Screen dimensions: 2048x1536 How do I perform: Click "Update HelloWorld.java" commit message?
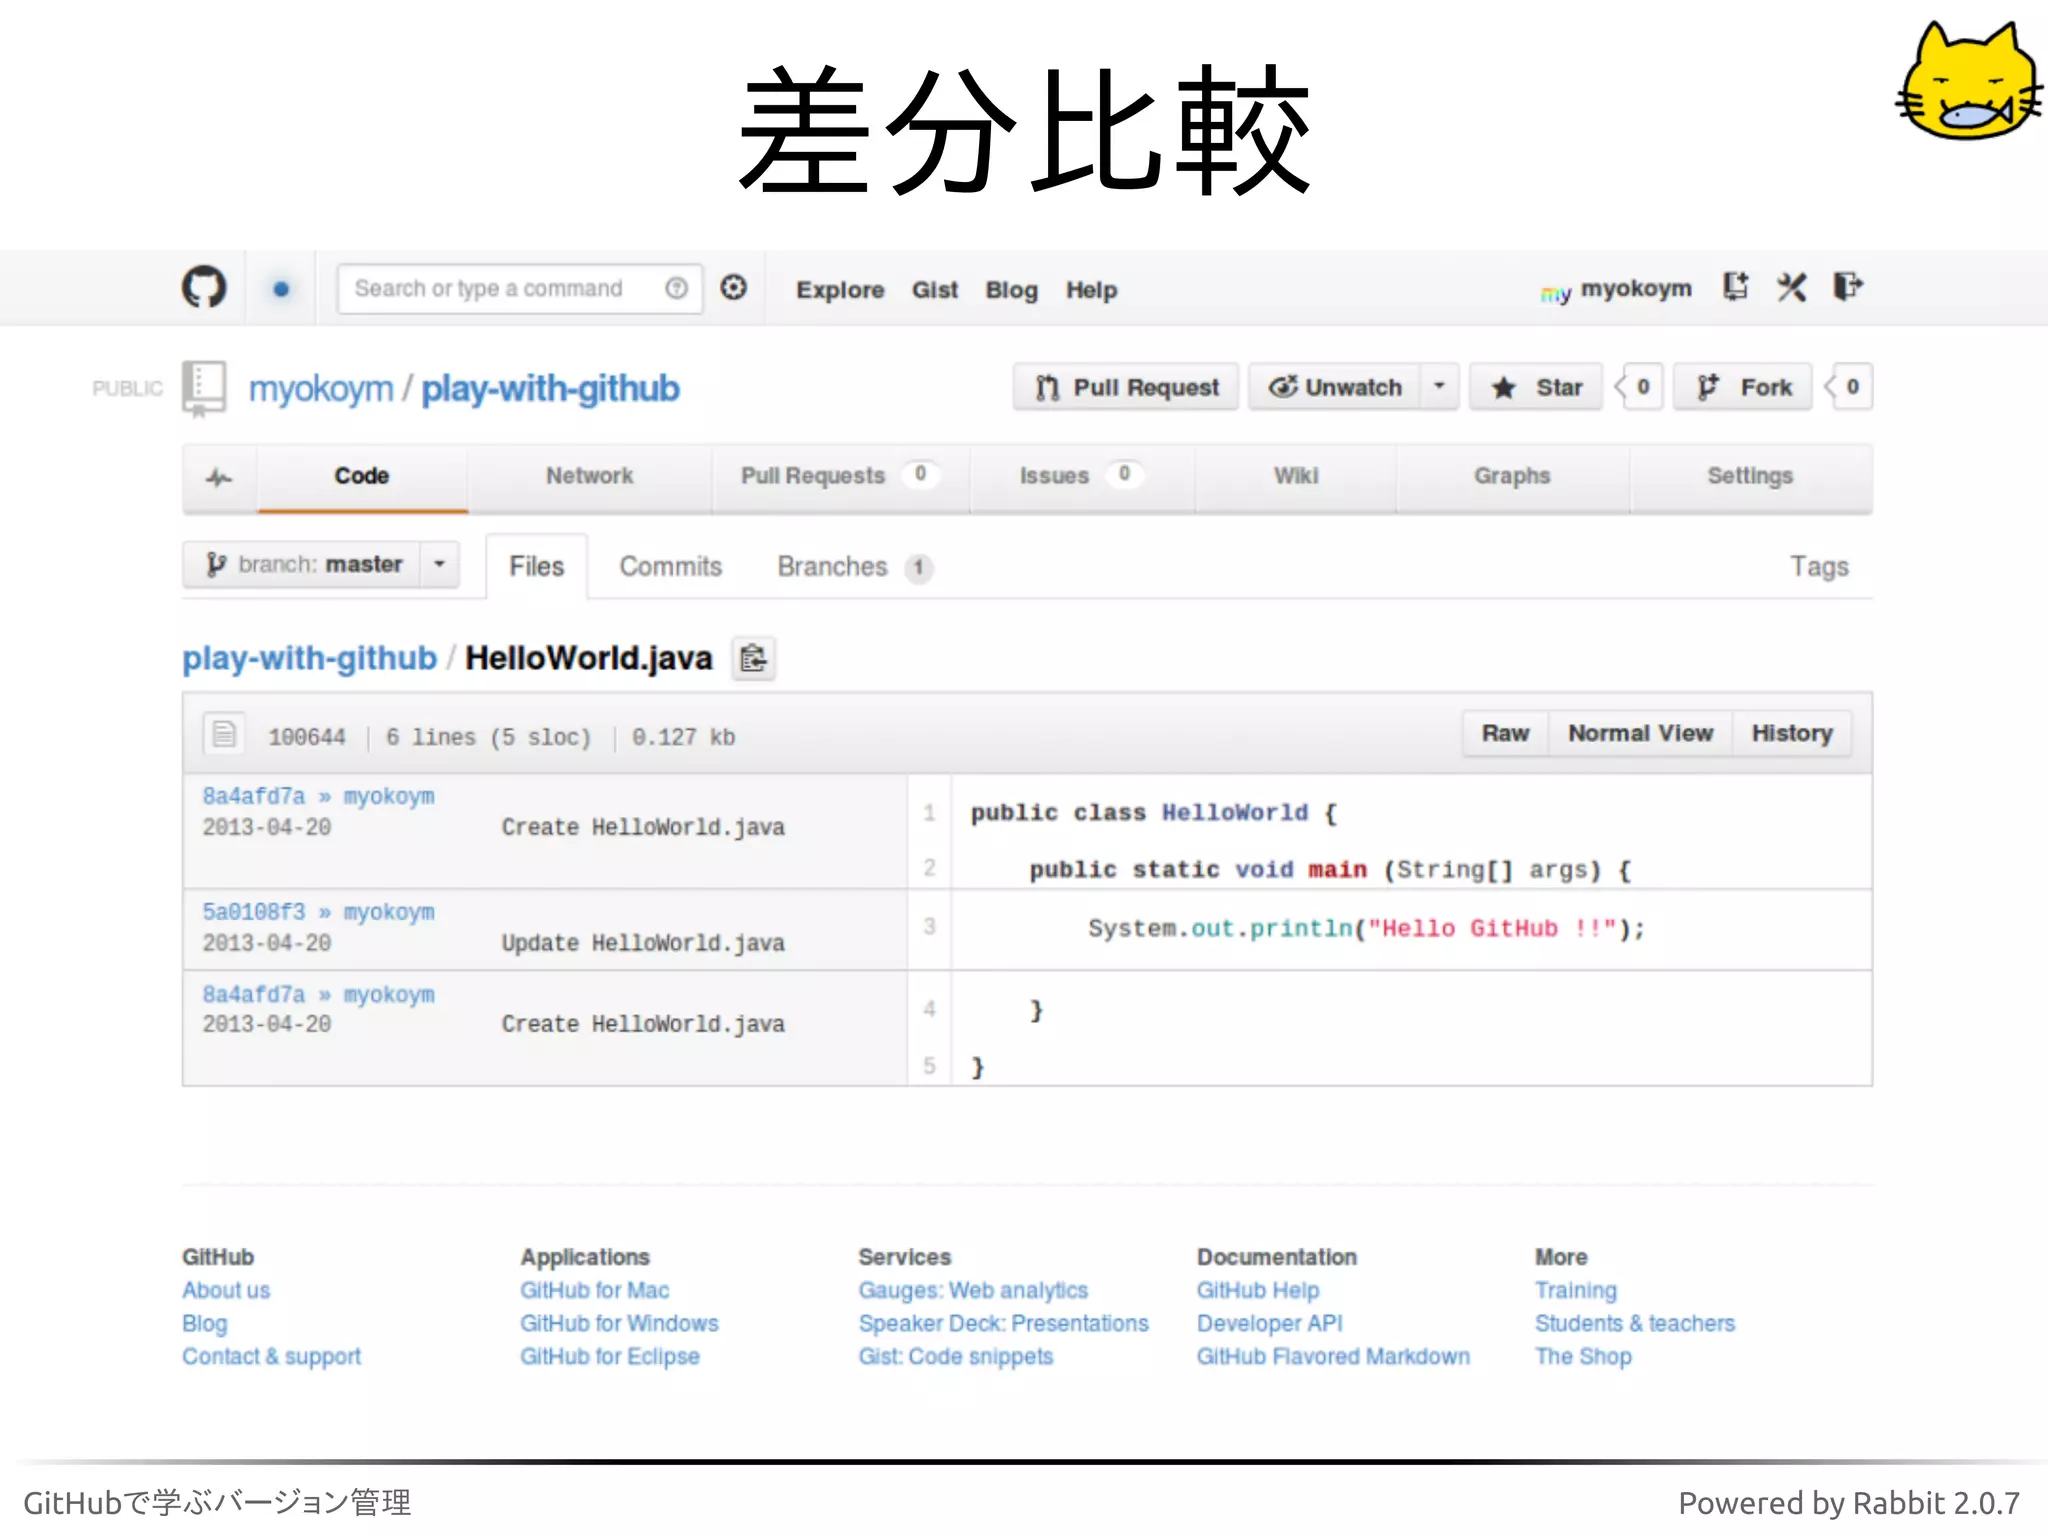643,944
